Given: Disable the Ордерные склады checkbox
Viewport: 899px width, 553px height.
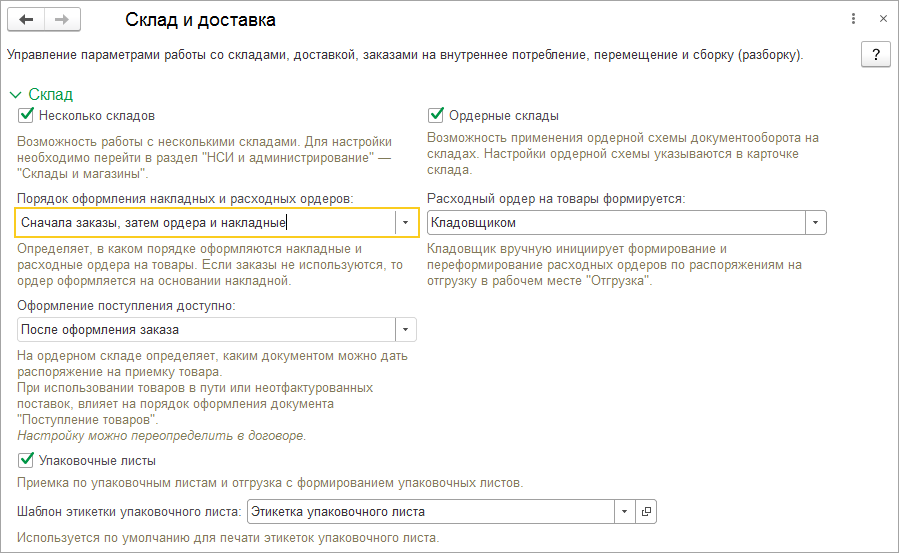Looking at the screenshot, I should (435, 116).
